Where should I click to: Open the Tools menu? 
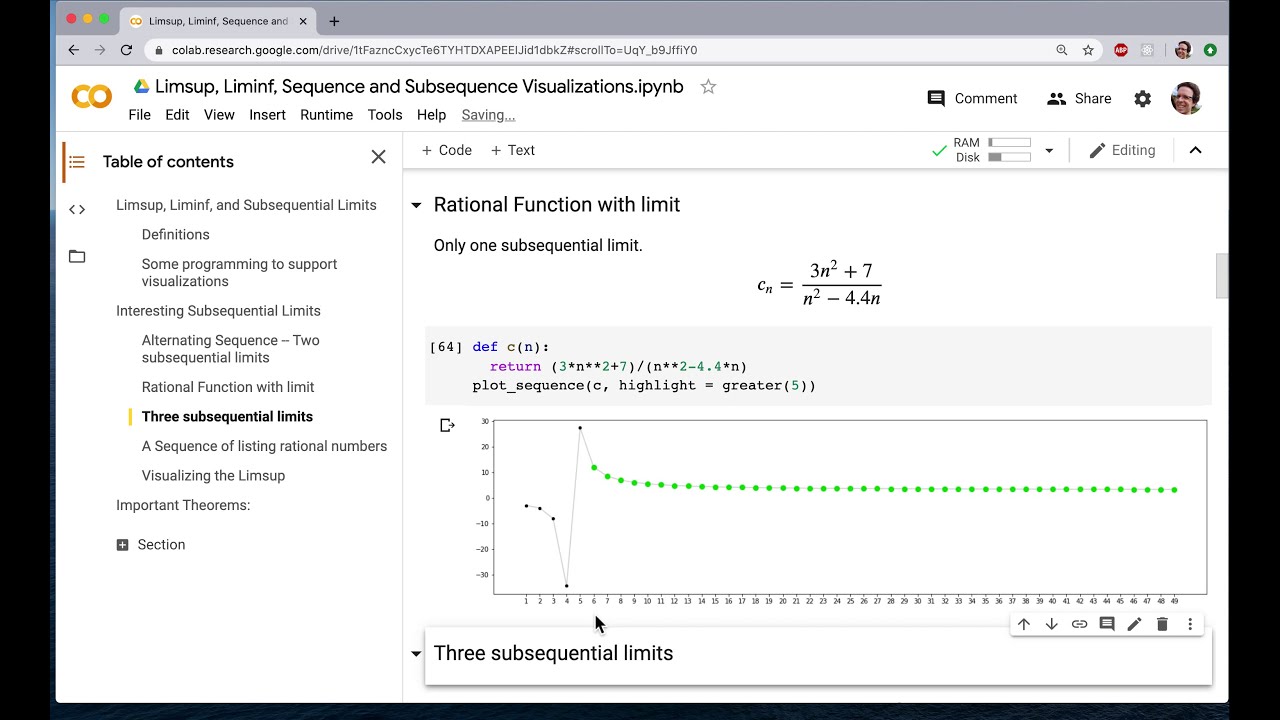pos(385,115)
